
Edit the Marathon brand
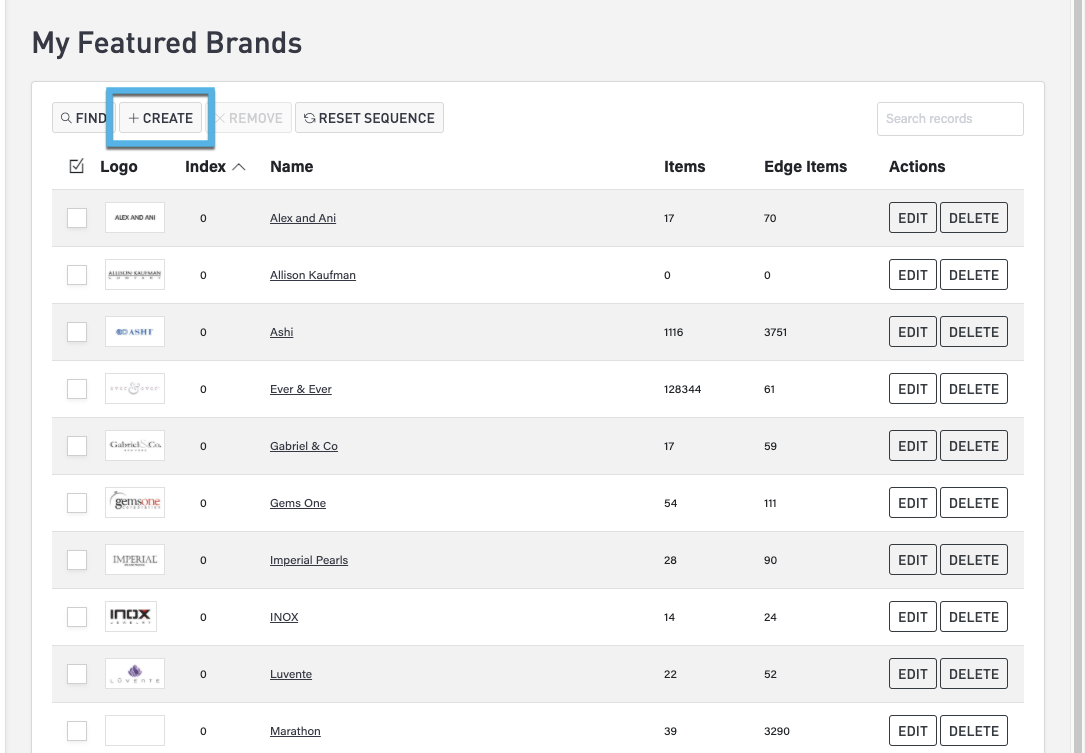point(912,731)
